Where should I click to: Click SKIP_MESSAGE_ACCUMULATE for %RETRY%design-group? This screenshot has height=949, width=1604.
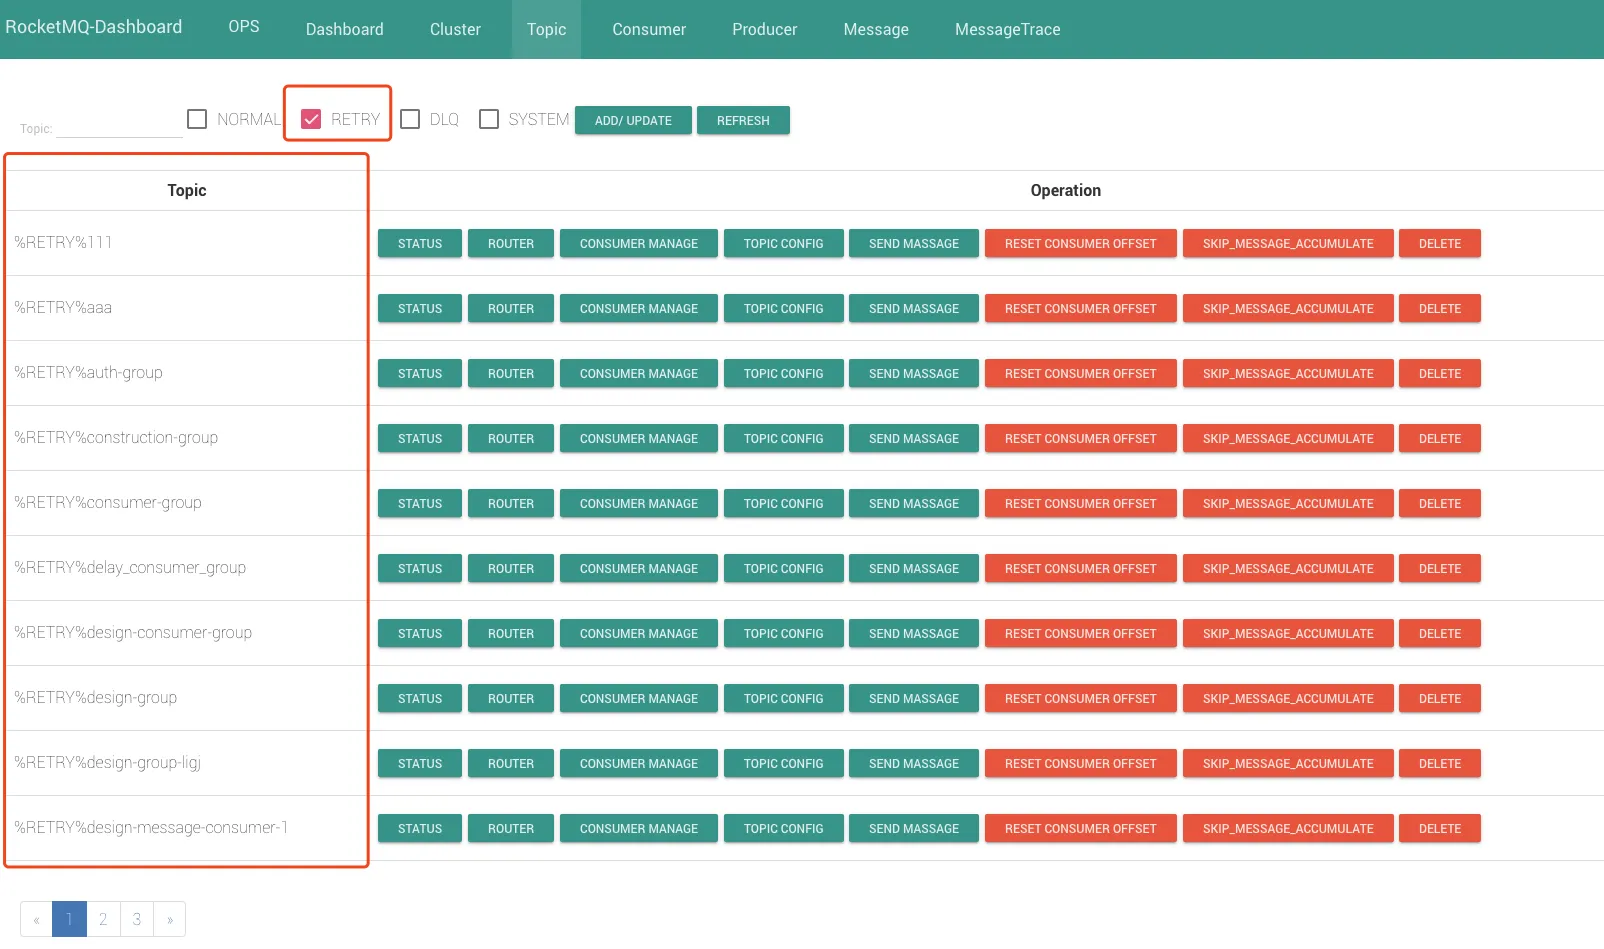coord(1287,698)
